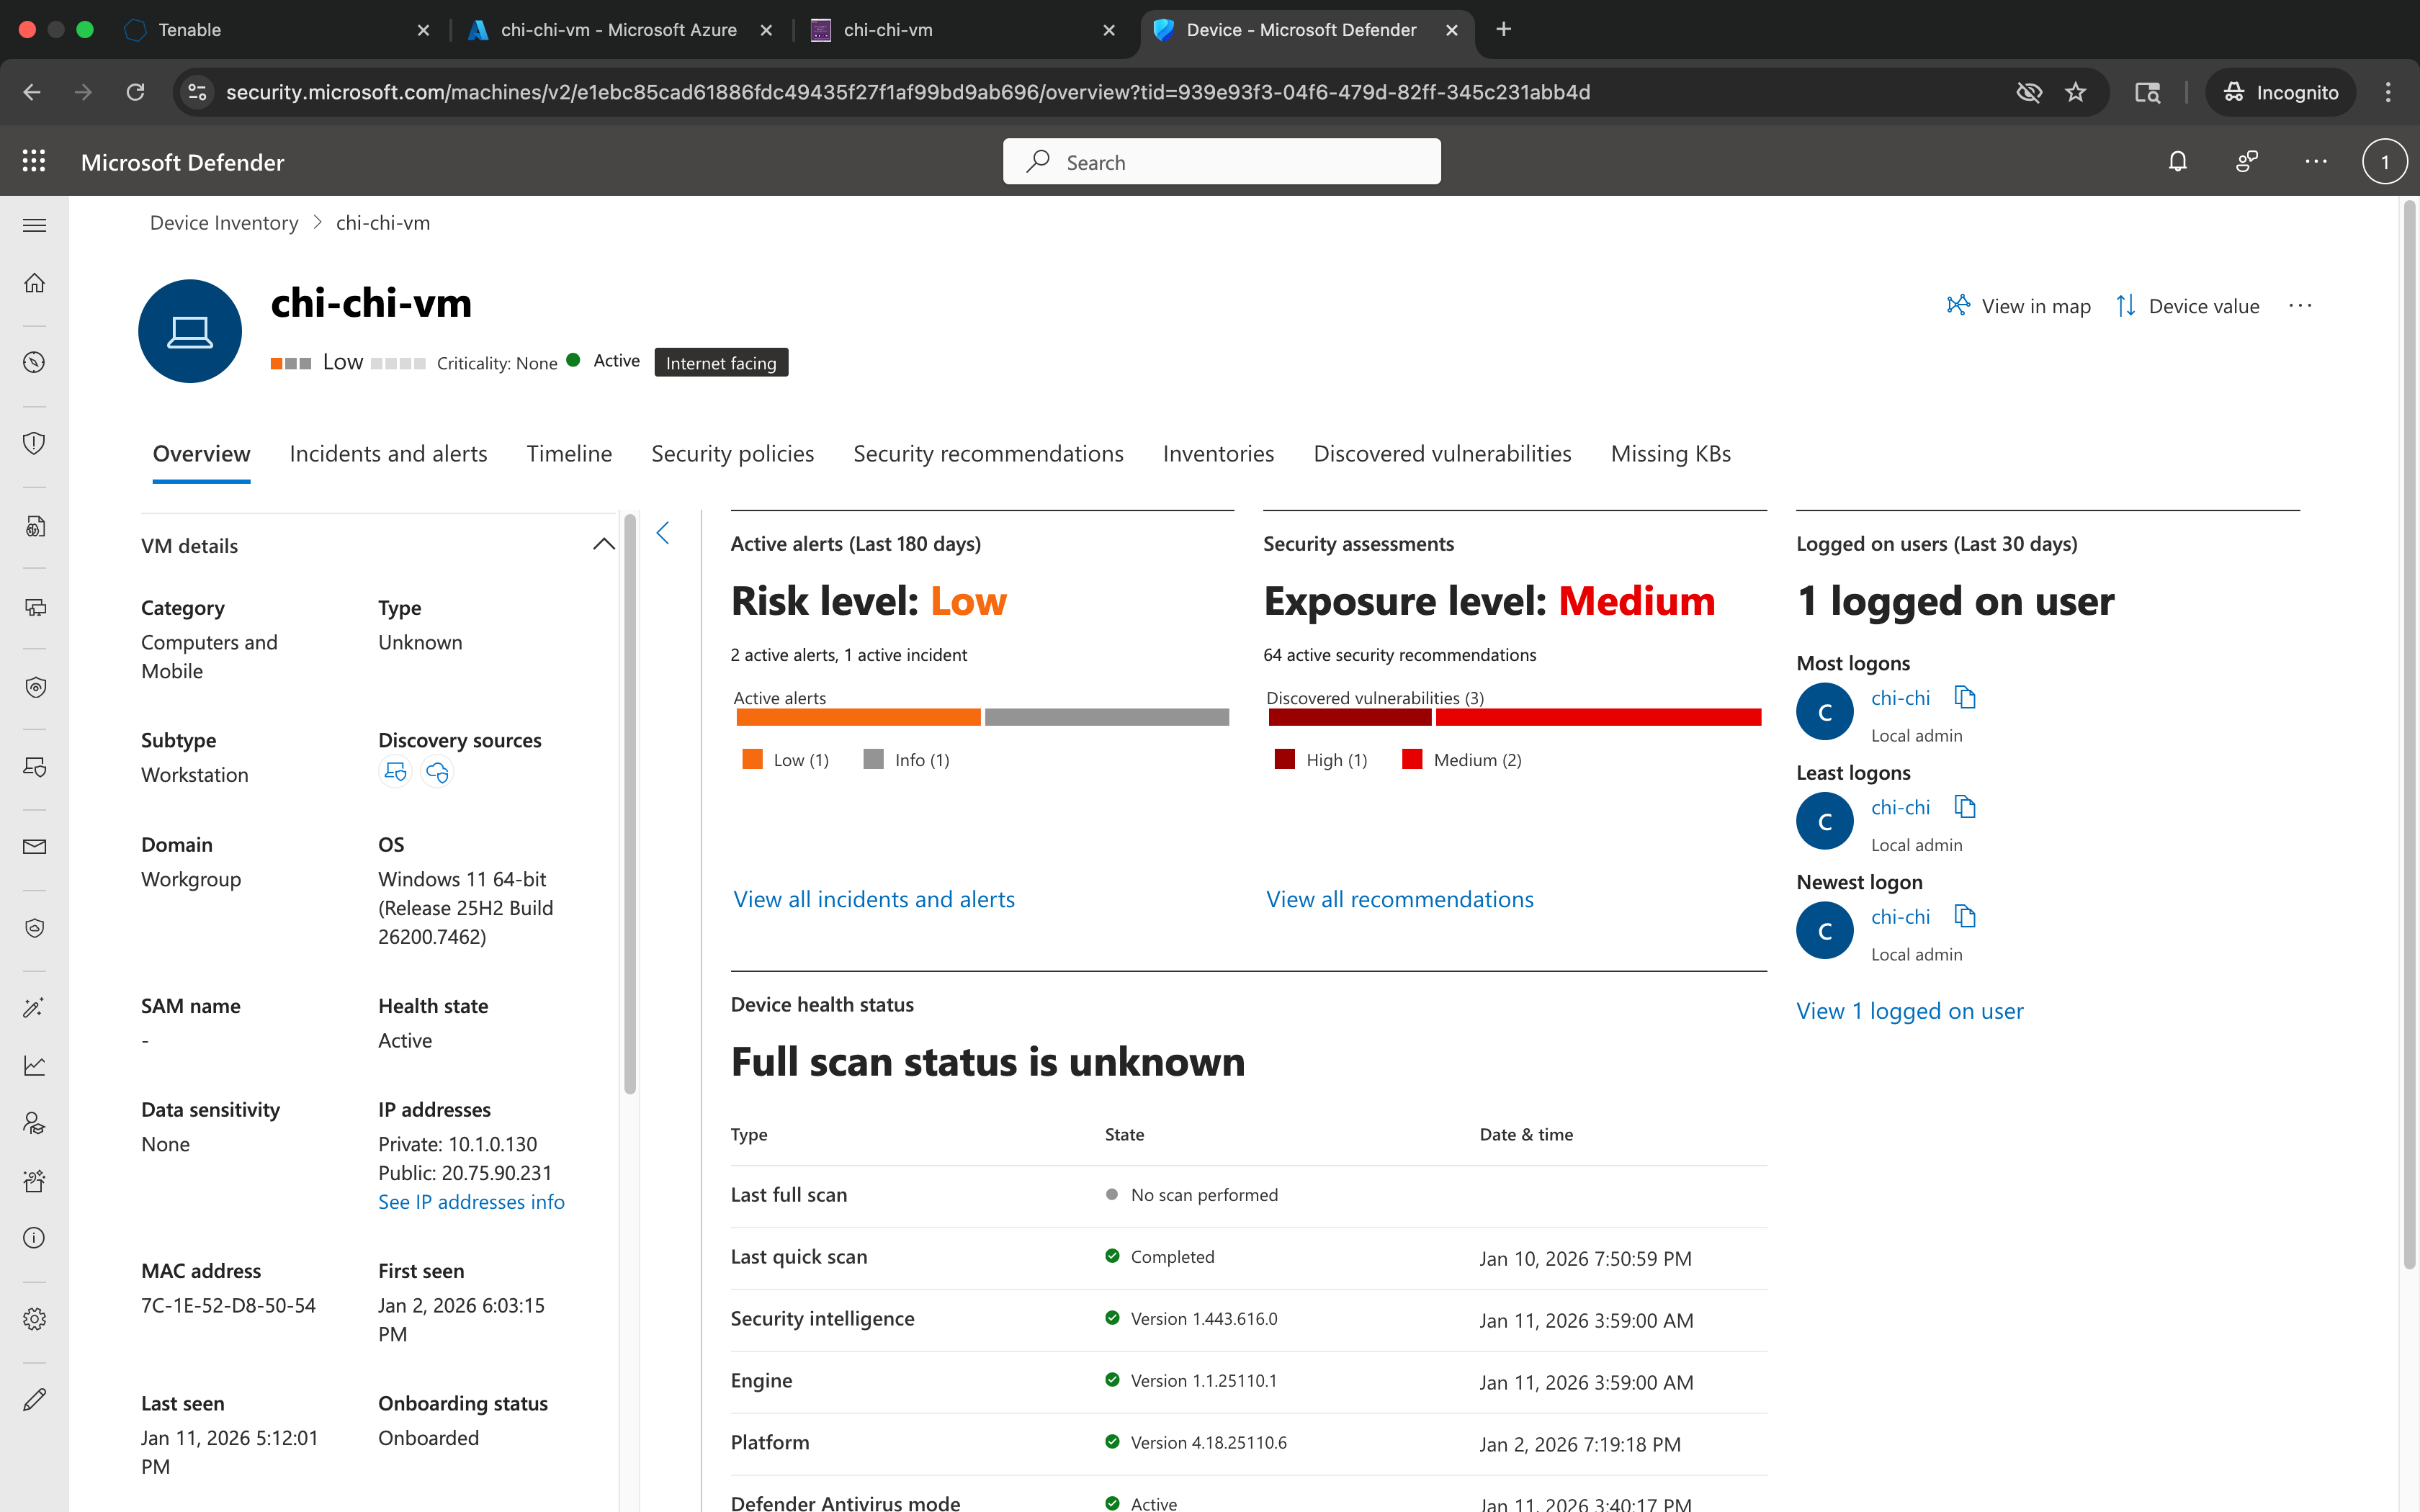2420x1512 pixels.
Task: Click the cloud discovery source icon
Action: (437, 772)
